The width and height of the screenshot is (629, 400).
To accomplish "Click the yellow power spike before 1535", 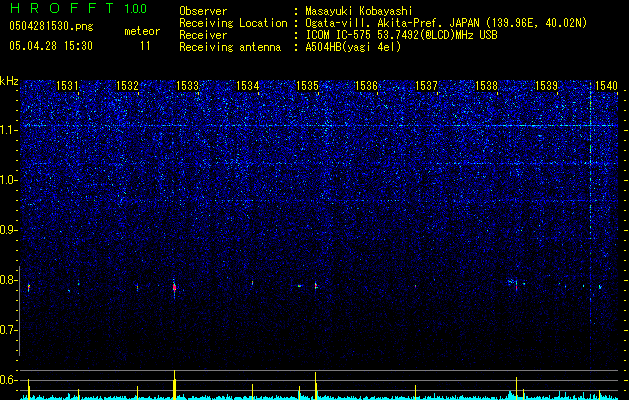I will pyautogui.click(x=316, y=386).
